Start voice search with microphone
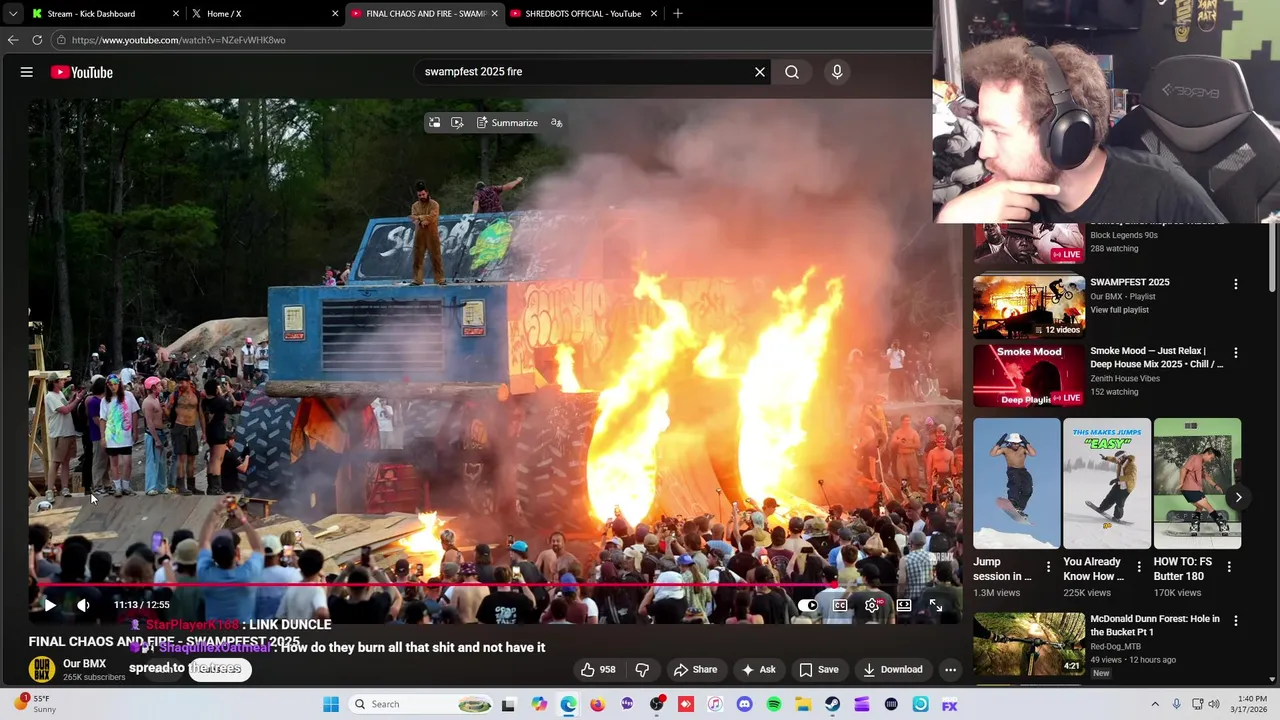The height and width of the screenshot is (720, 1280). [837, 72]
